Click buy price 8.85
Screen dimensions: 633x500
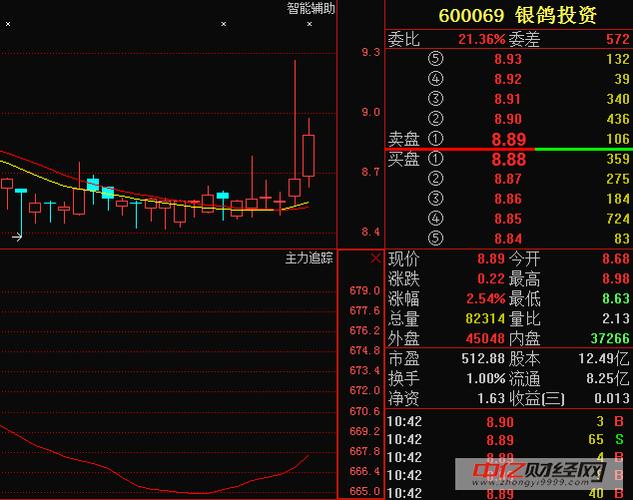[508, 219]
